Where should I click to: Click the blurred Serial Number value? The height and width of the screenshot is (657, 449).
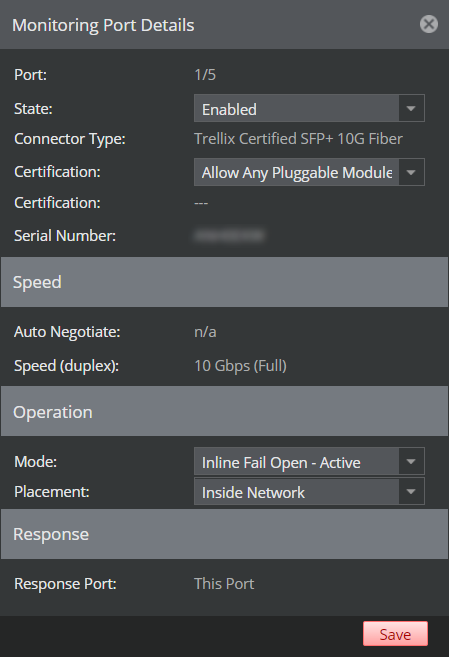[x=229, y=235]
